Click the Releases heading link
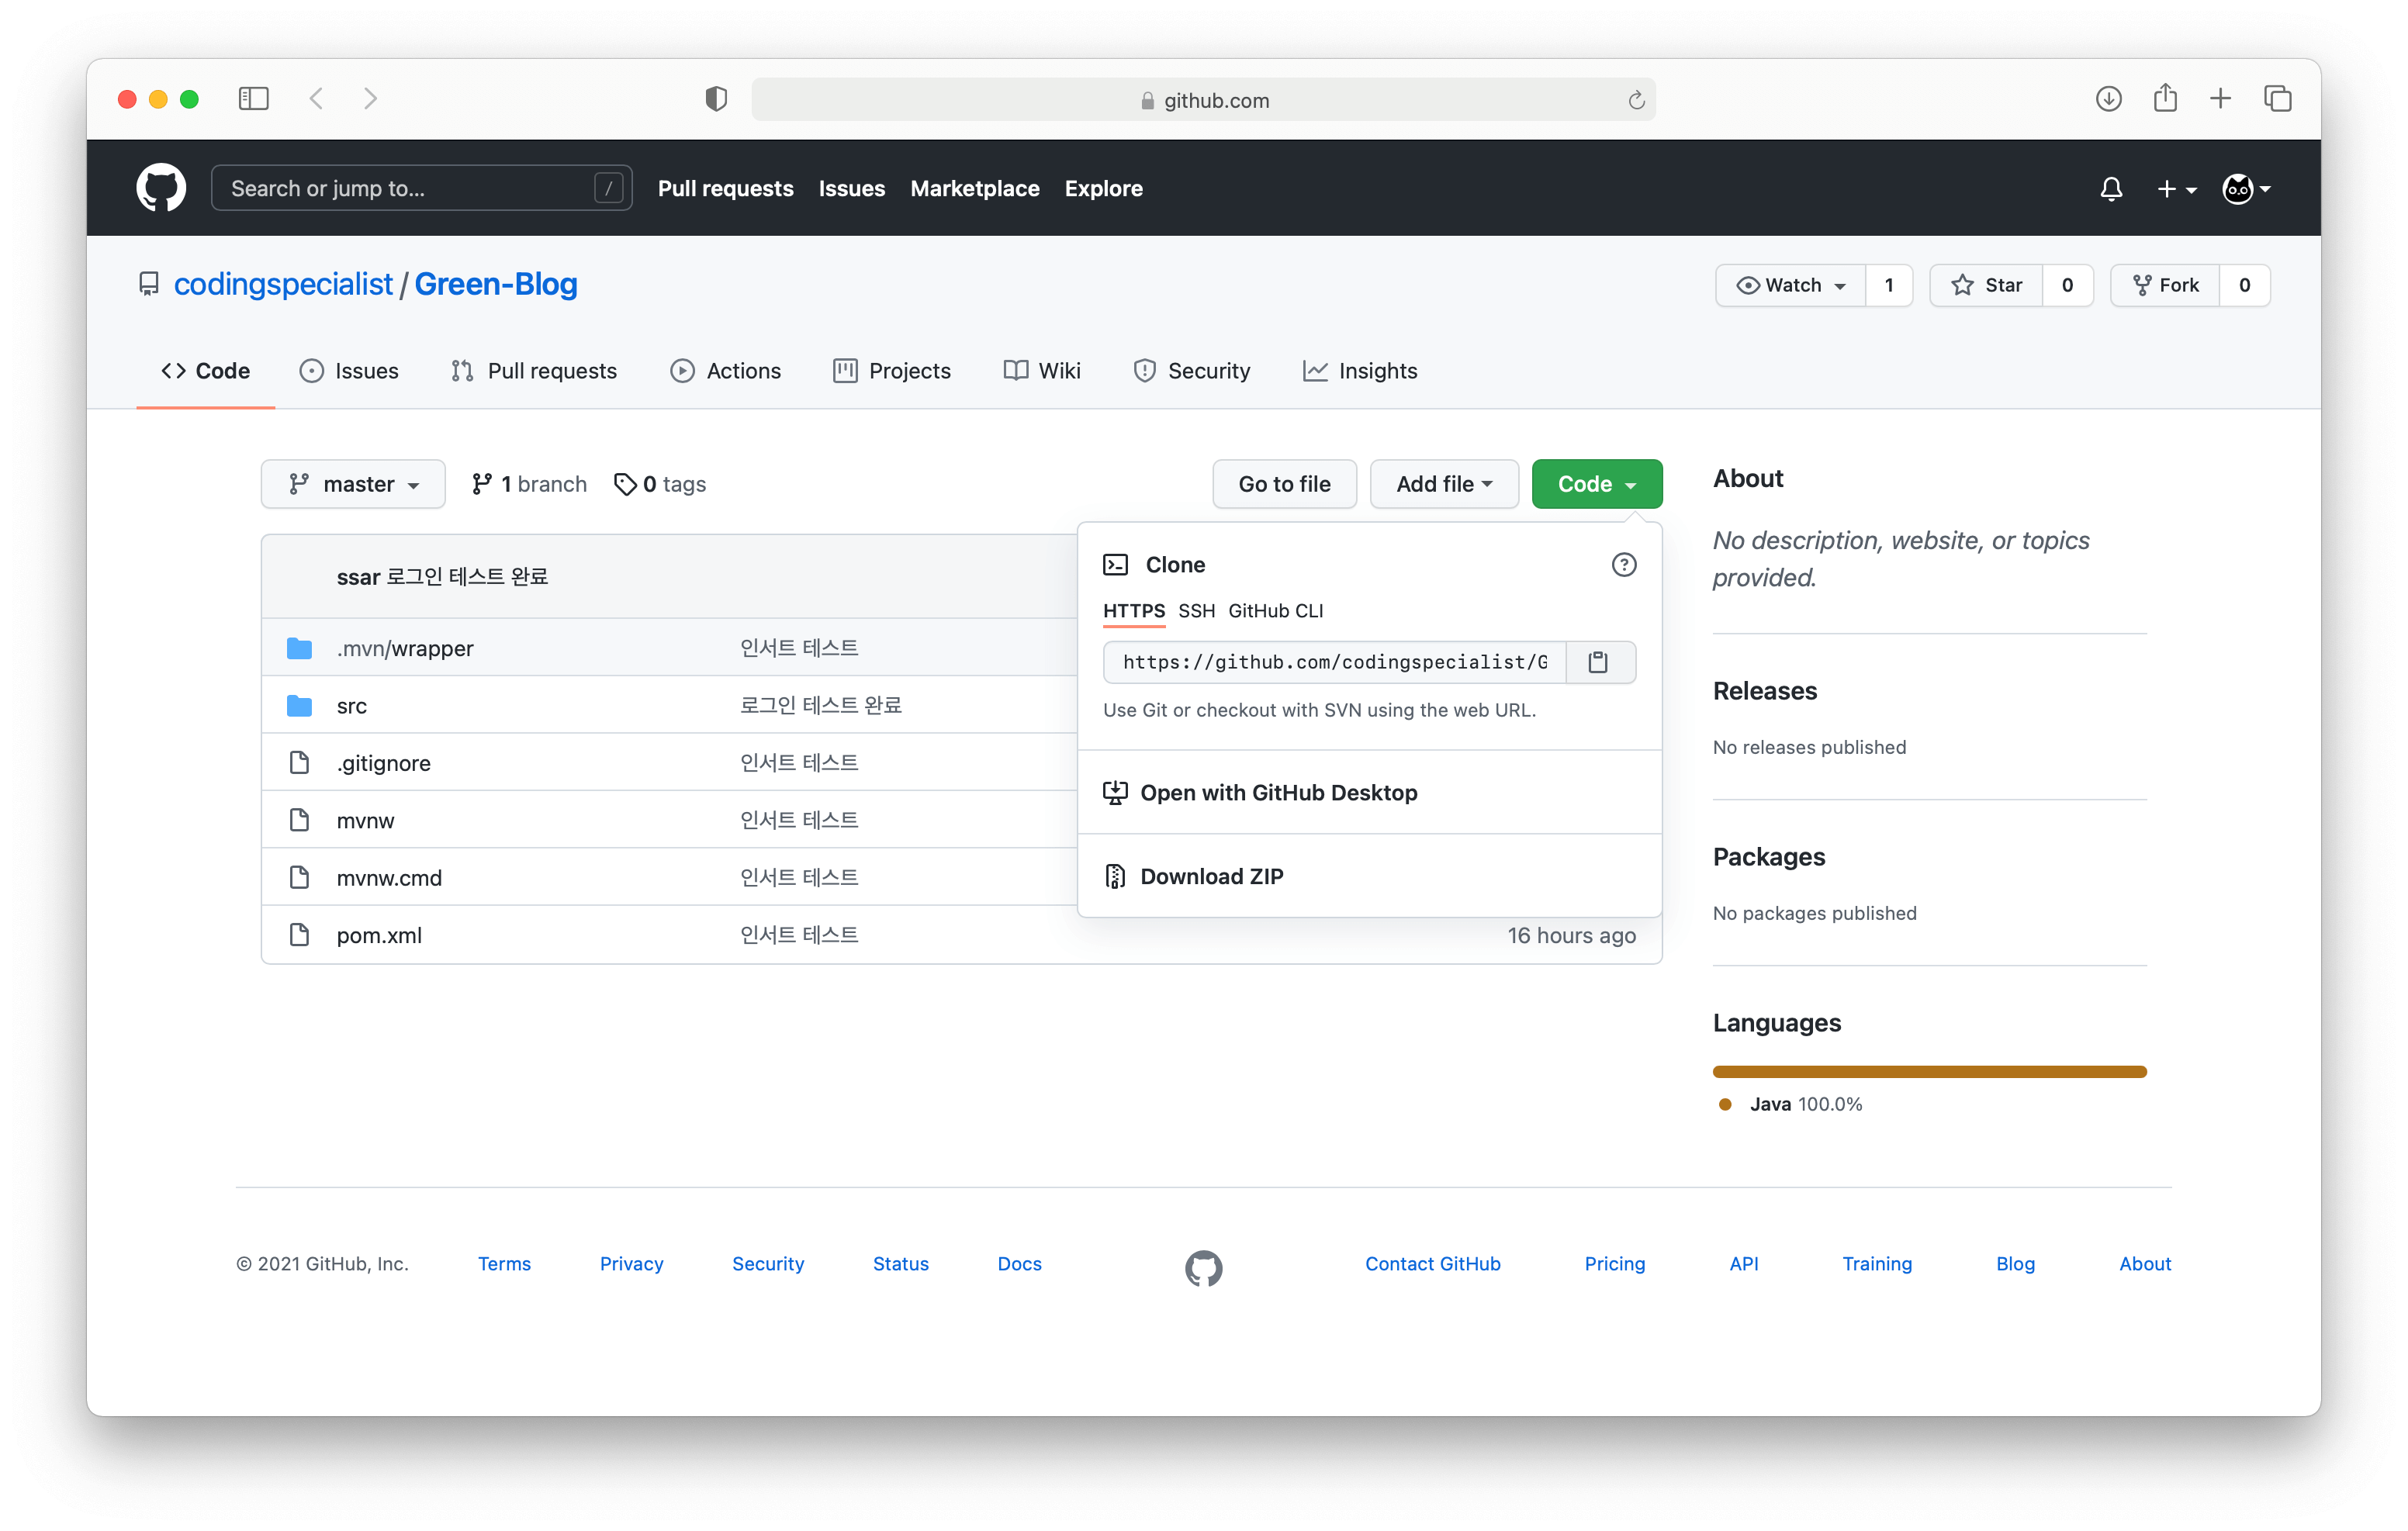Image resolution: width=2408 pixels, height=1531 pixels. click(x=1764, y=691)
